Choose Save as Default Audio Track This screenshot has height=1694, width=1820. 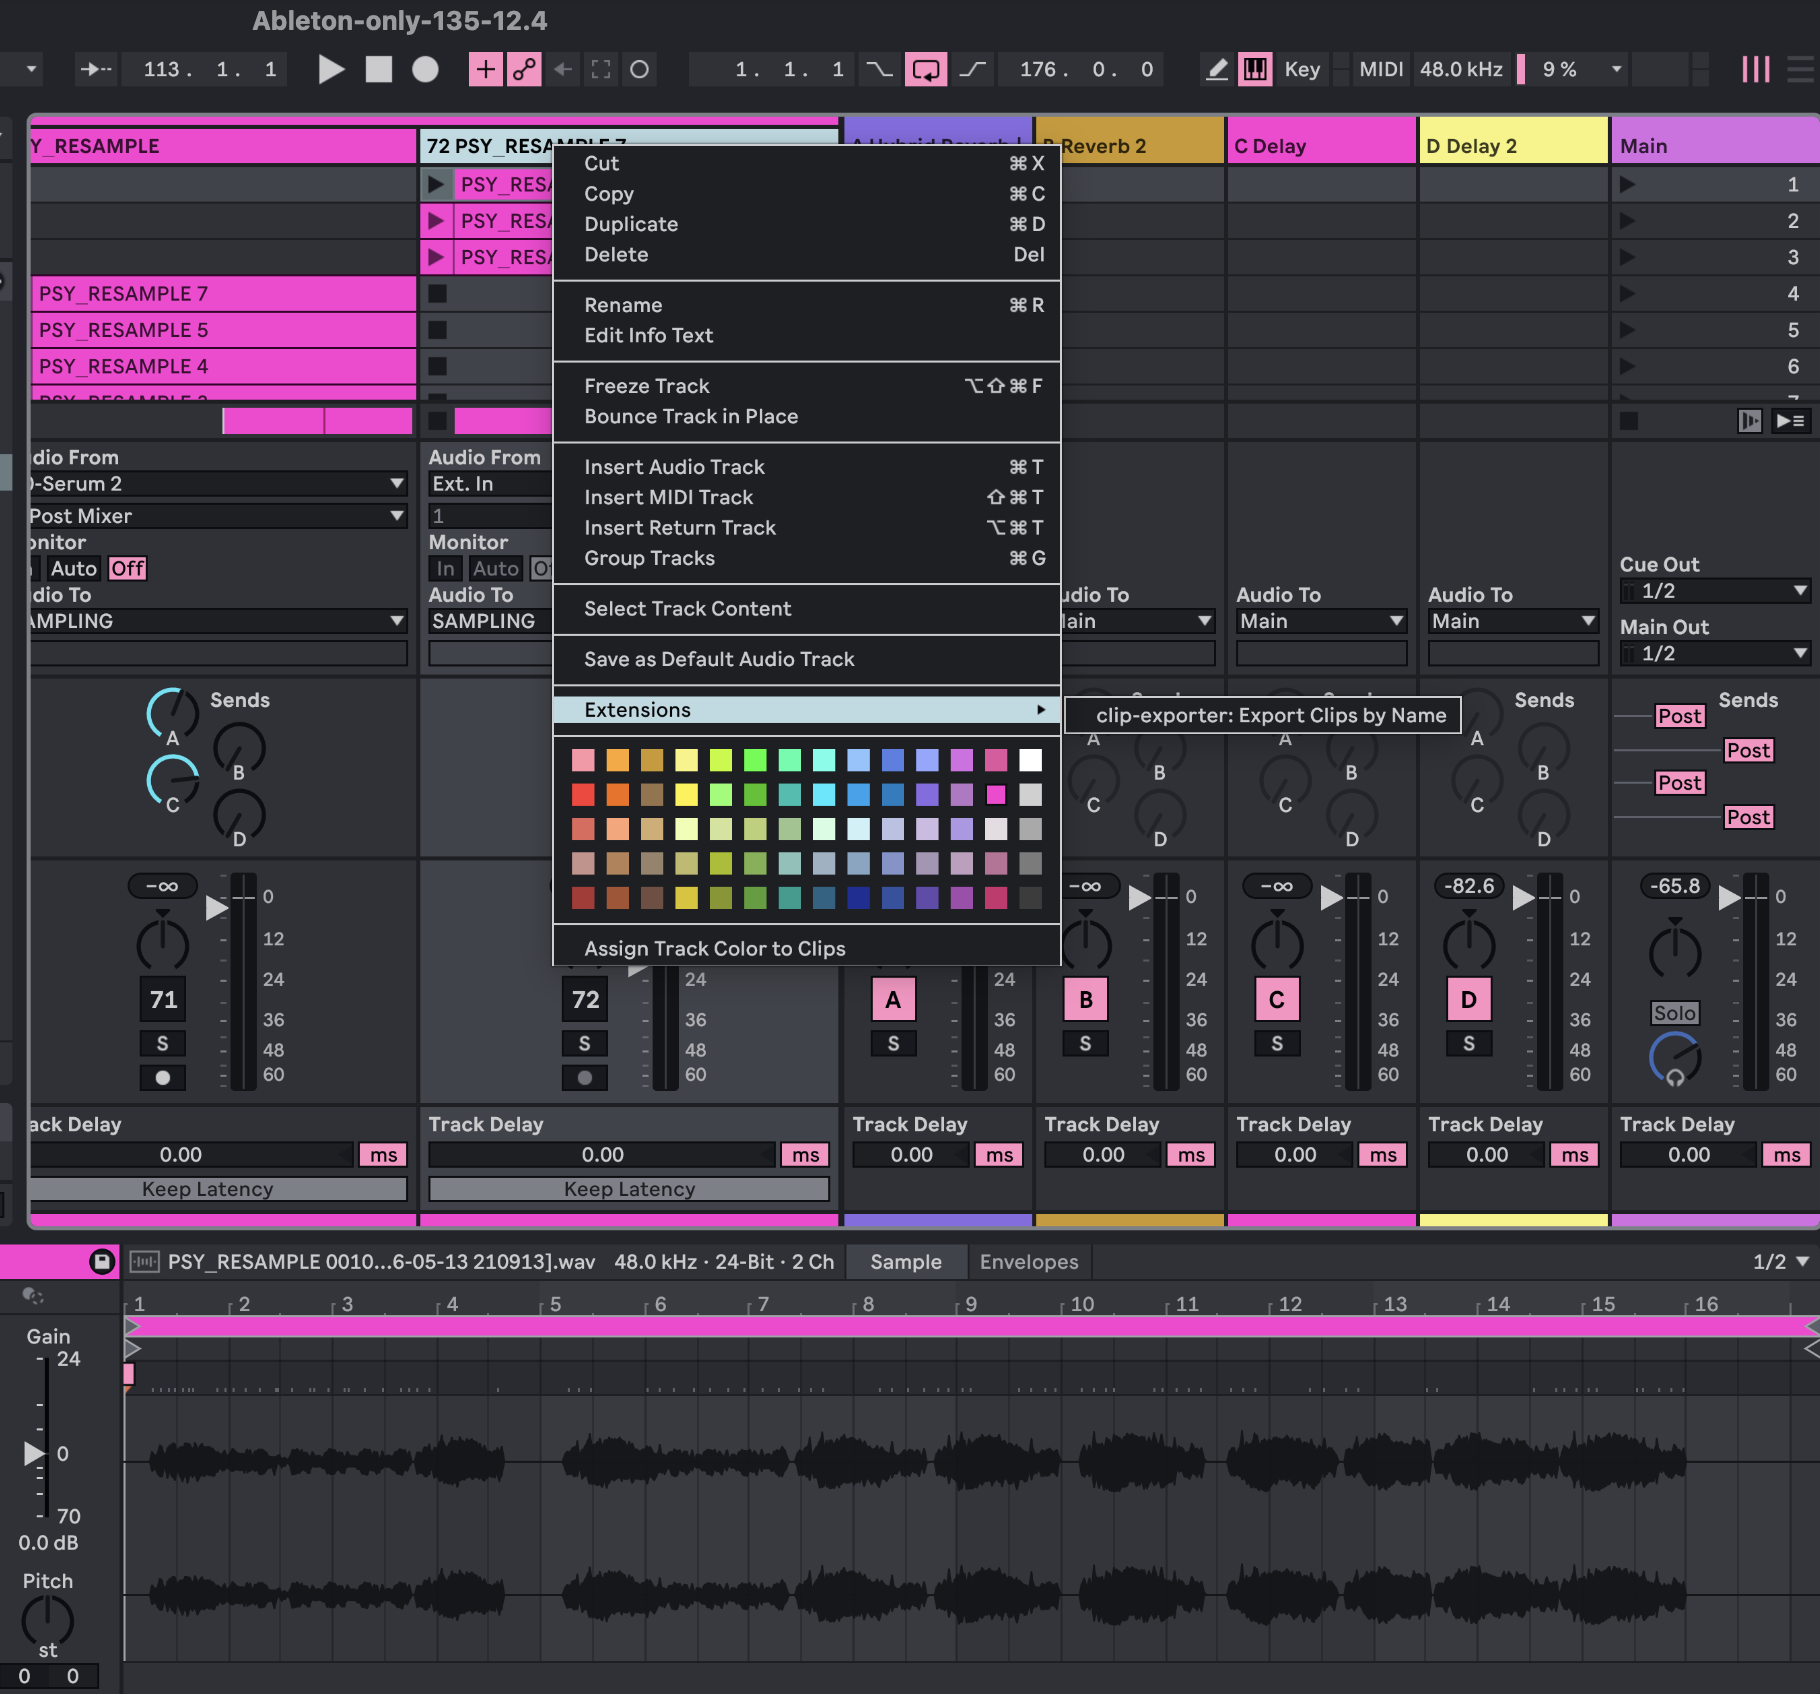(x=807, y=659)
